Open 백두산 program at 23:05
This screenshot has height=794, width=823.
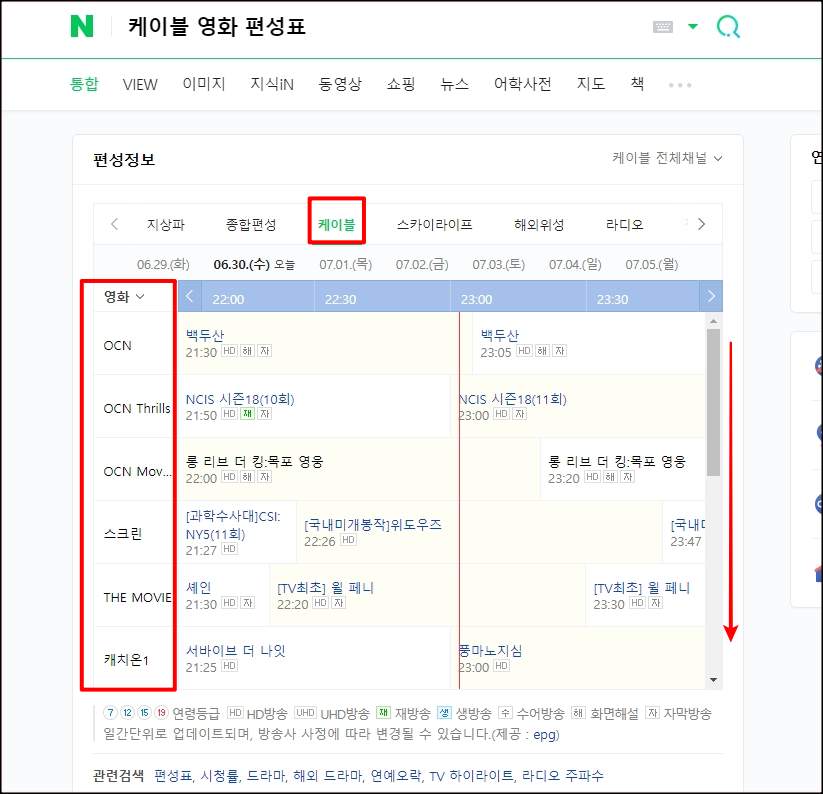pyautogui.click(x=500, y=335)
